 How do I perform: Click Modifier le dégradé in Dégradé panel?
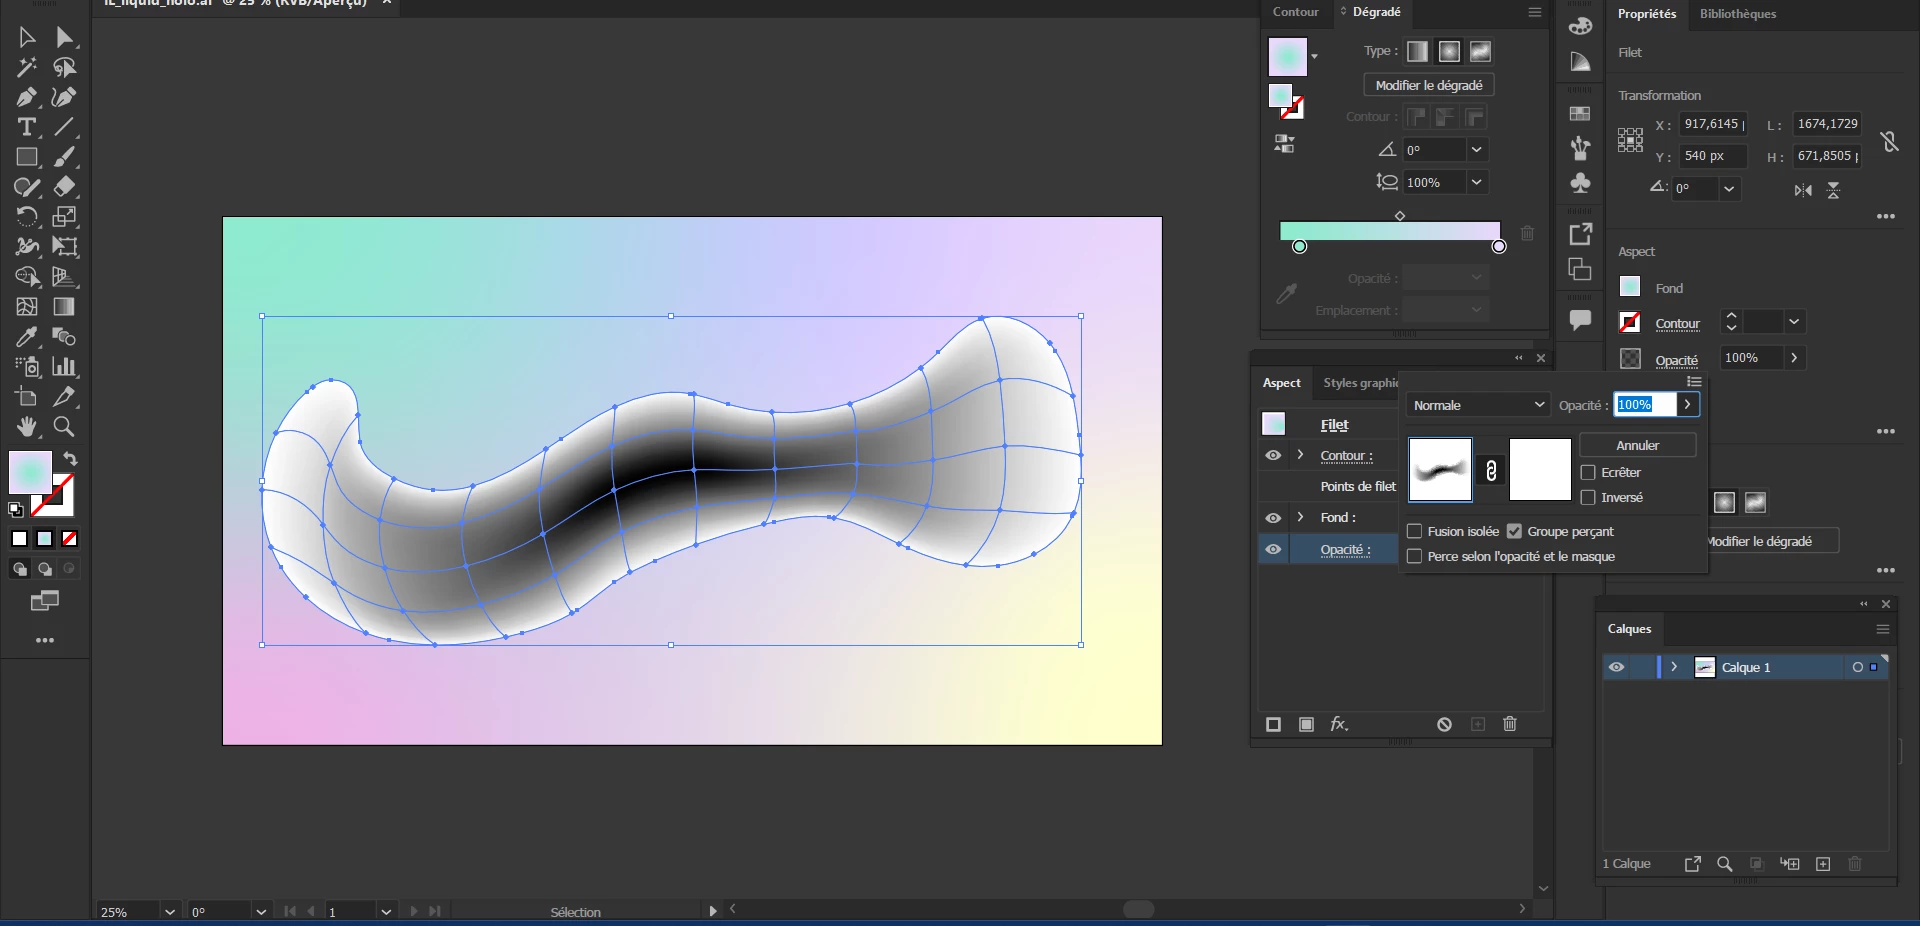[1429, 85]
